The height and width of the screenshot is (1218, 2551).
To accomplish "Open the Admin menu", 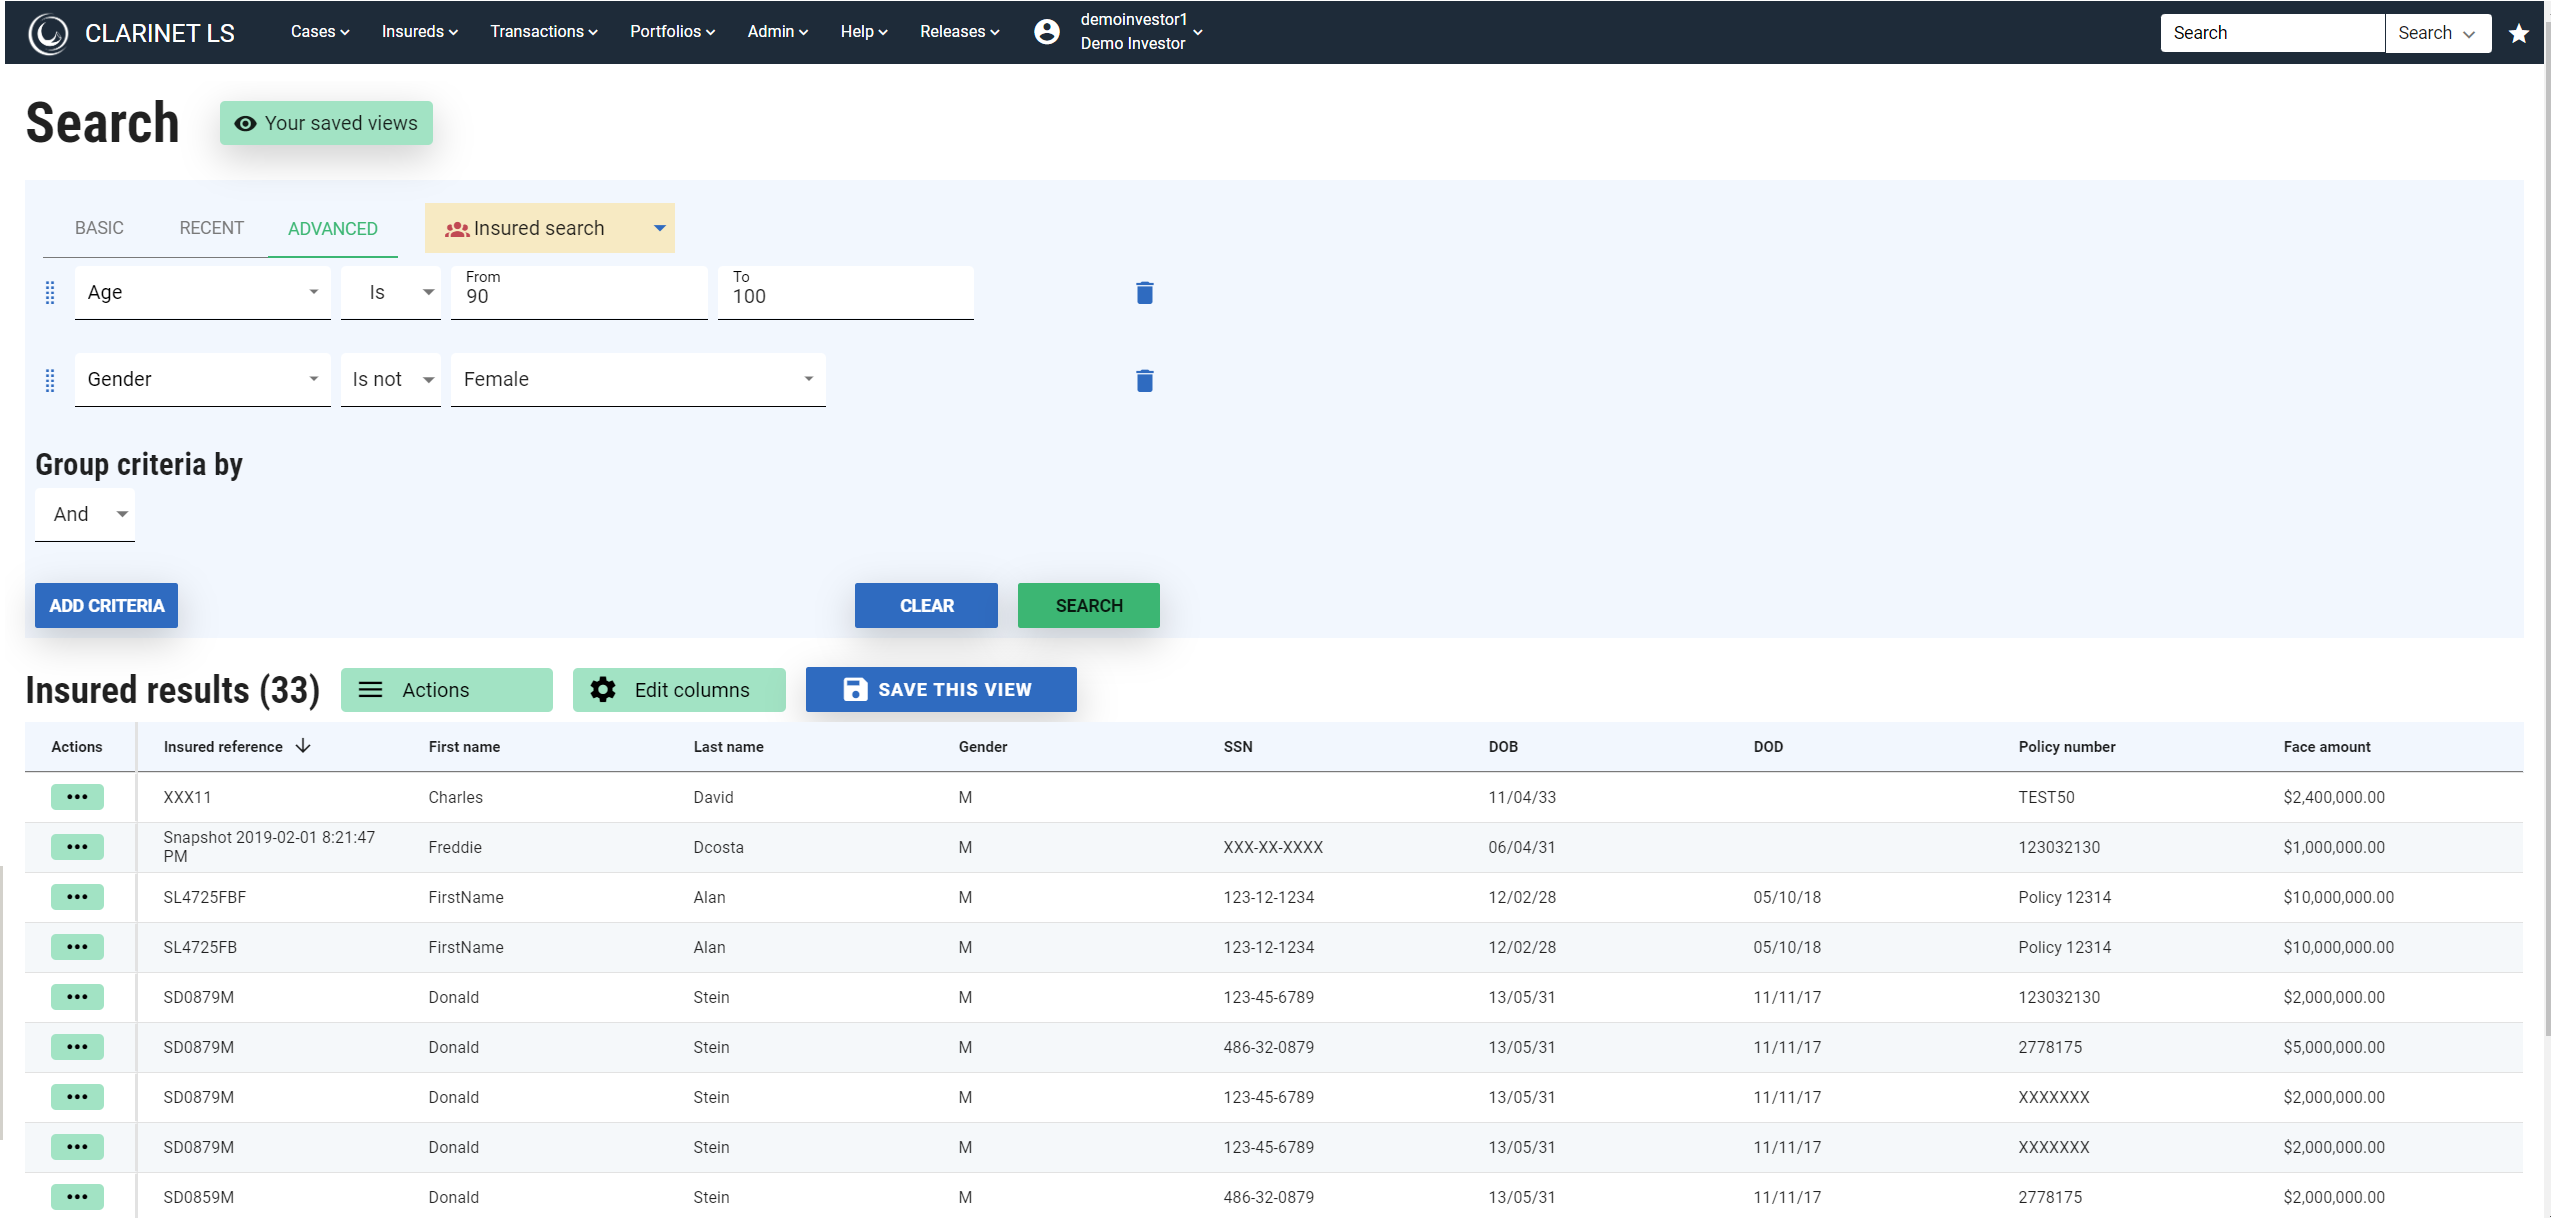I will pyautogui.click(x=777, y=32).
